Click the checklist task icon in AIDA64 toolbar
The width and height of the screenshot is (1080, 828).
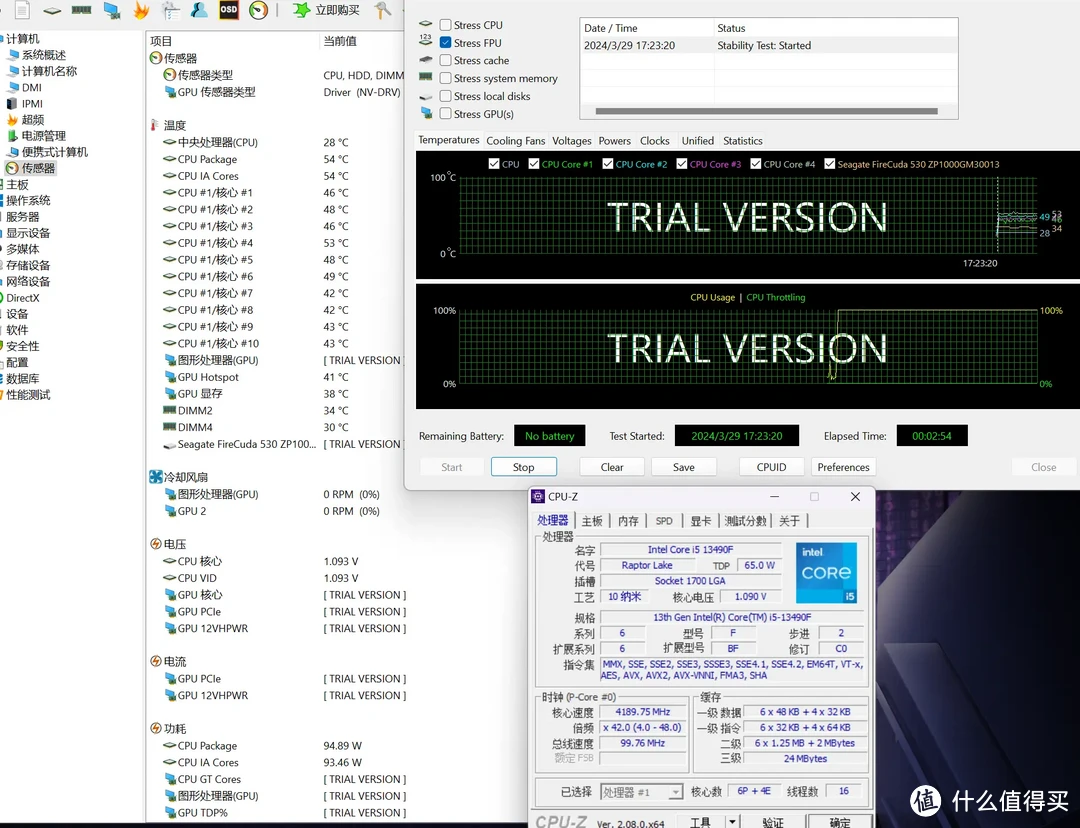click(x=170, y=10)
